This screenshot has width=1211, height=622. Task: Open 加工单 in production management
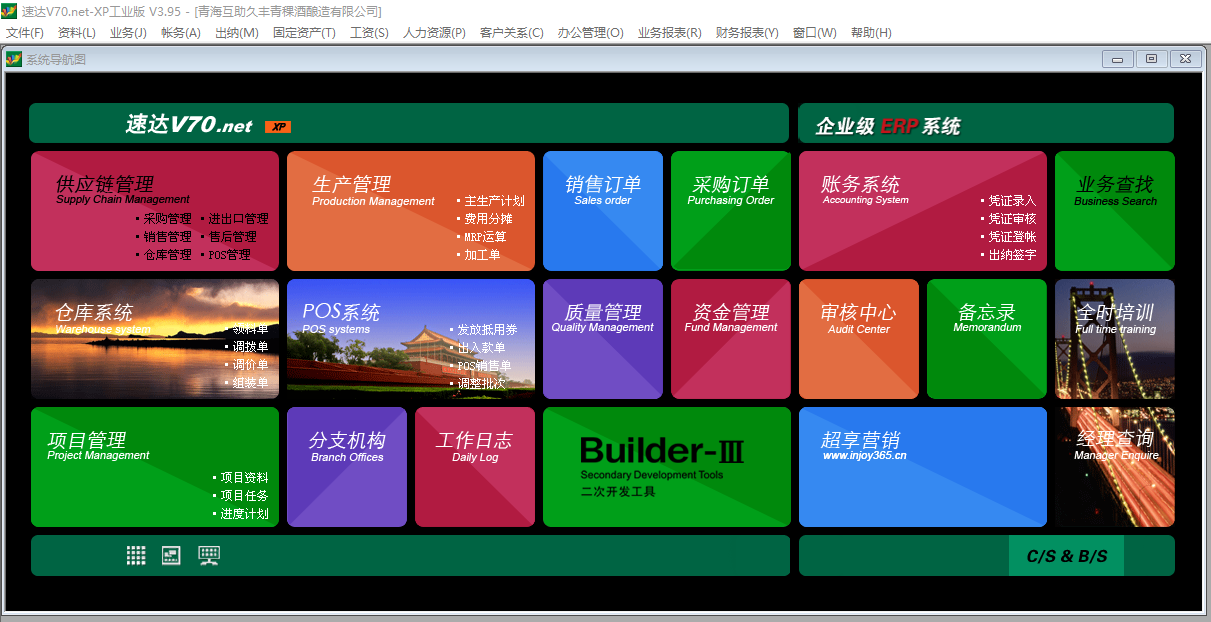point(482,255)
